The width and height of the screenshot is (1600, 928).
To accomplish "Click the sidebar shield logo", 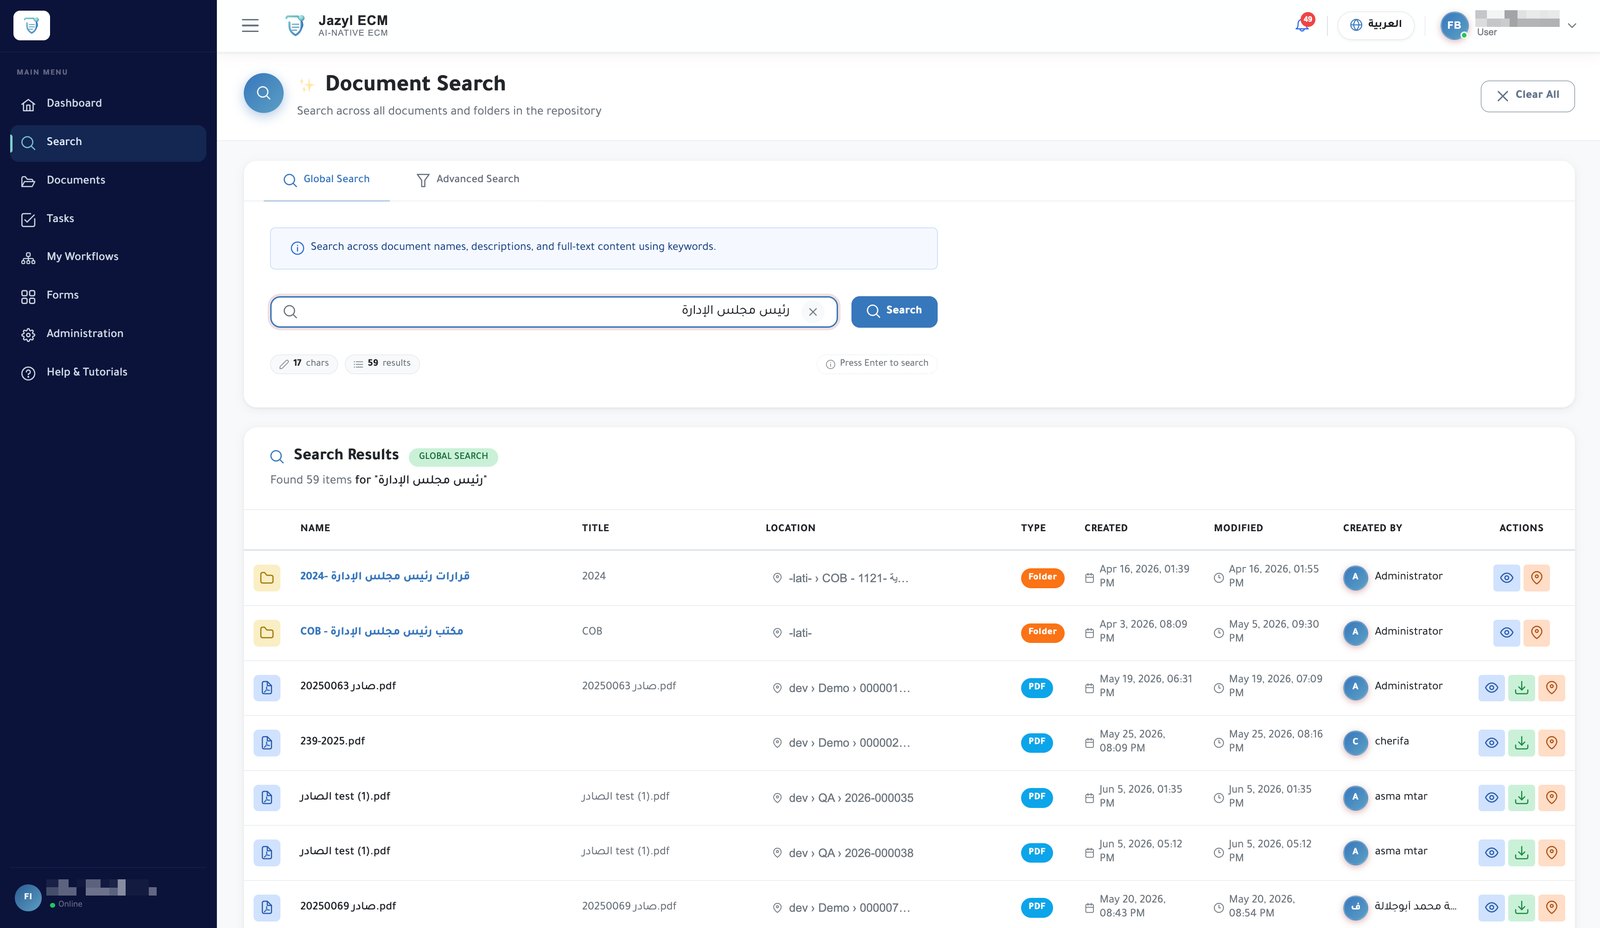I will click(32, 26).
